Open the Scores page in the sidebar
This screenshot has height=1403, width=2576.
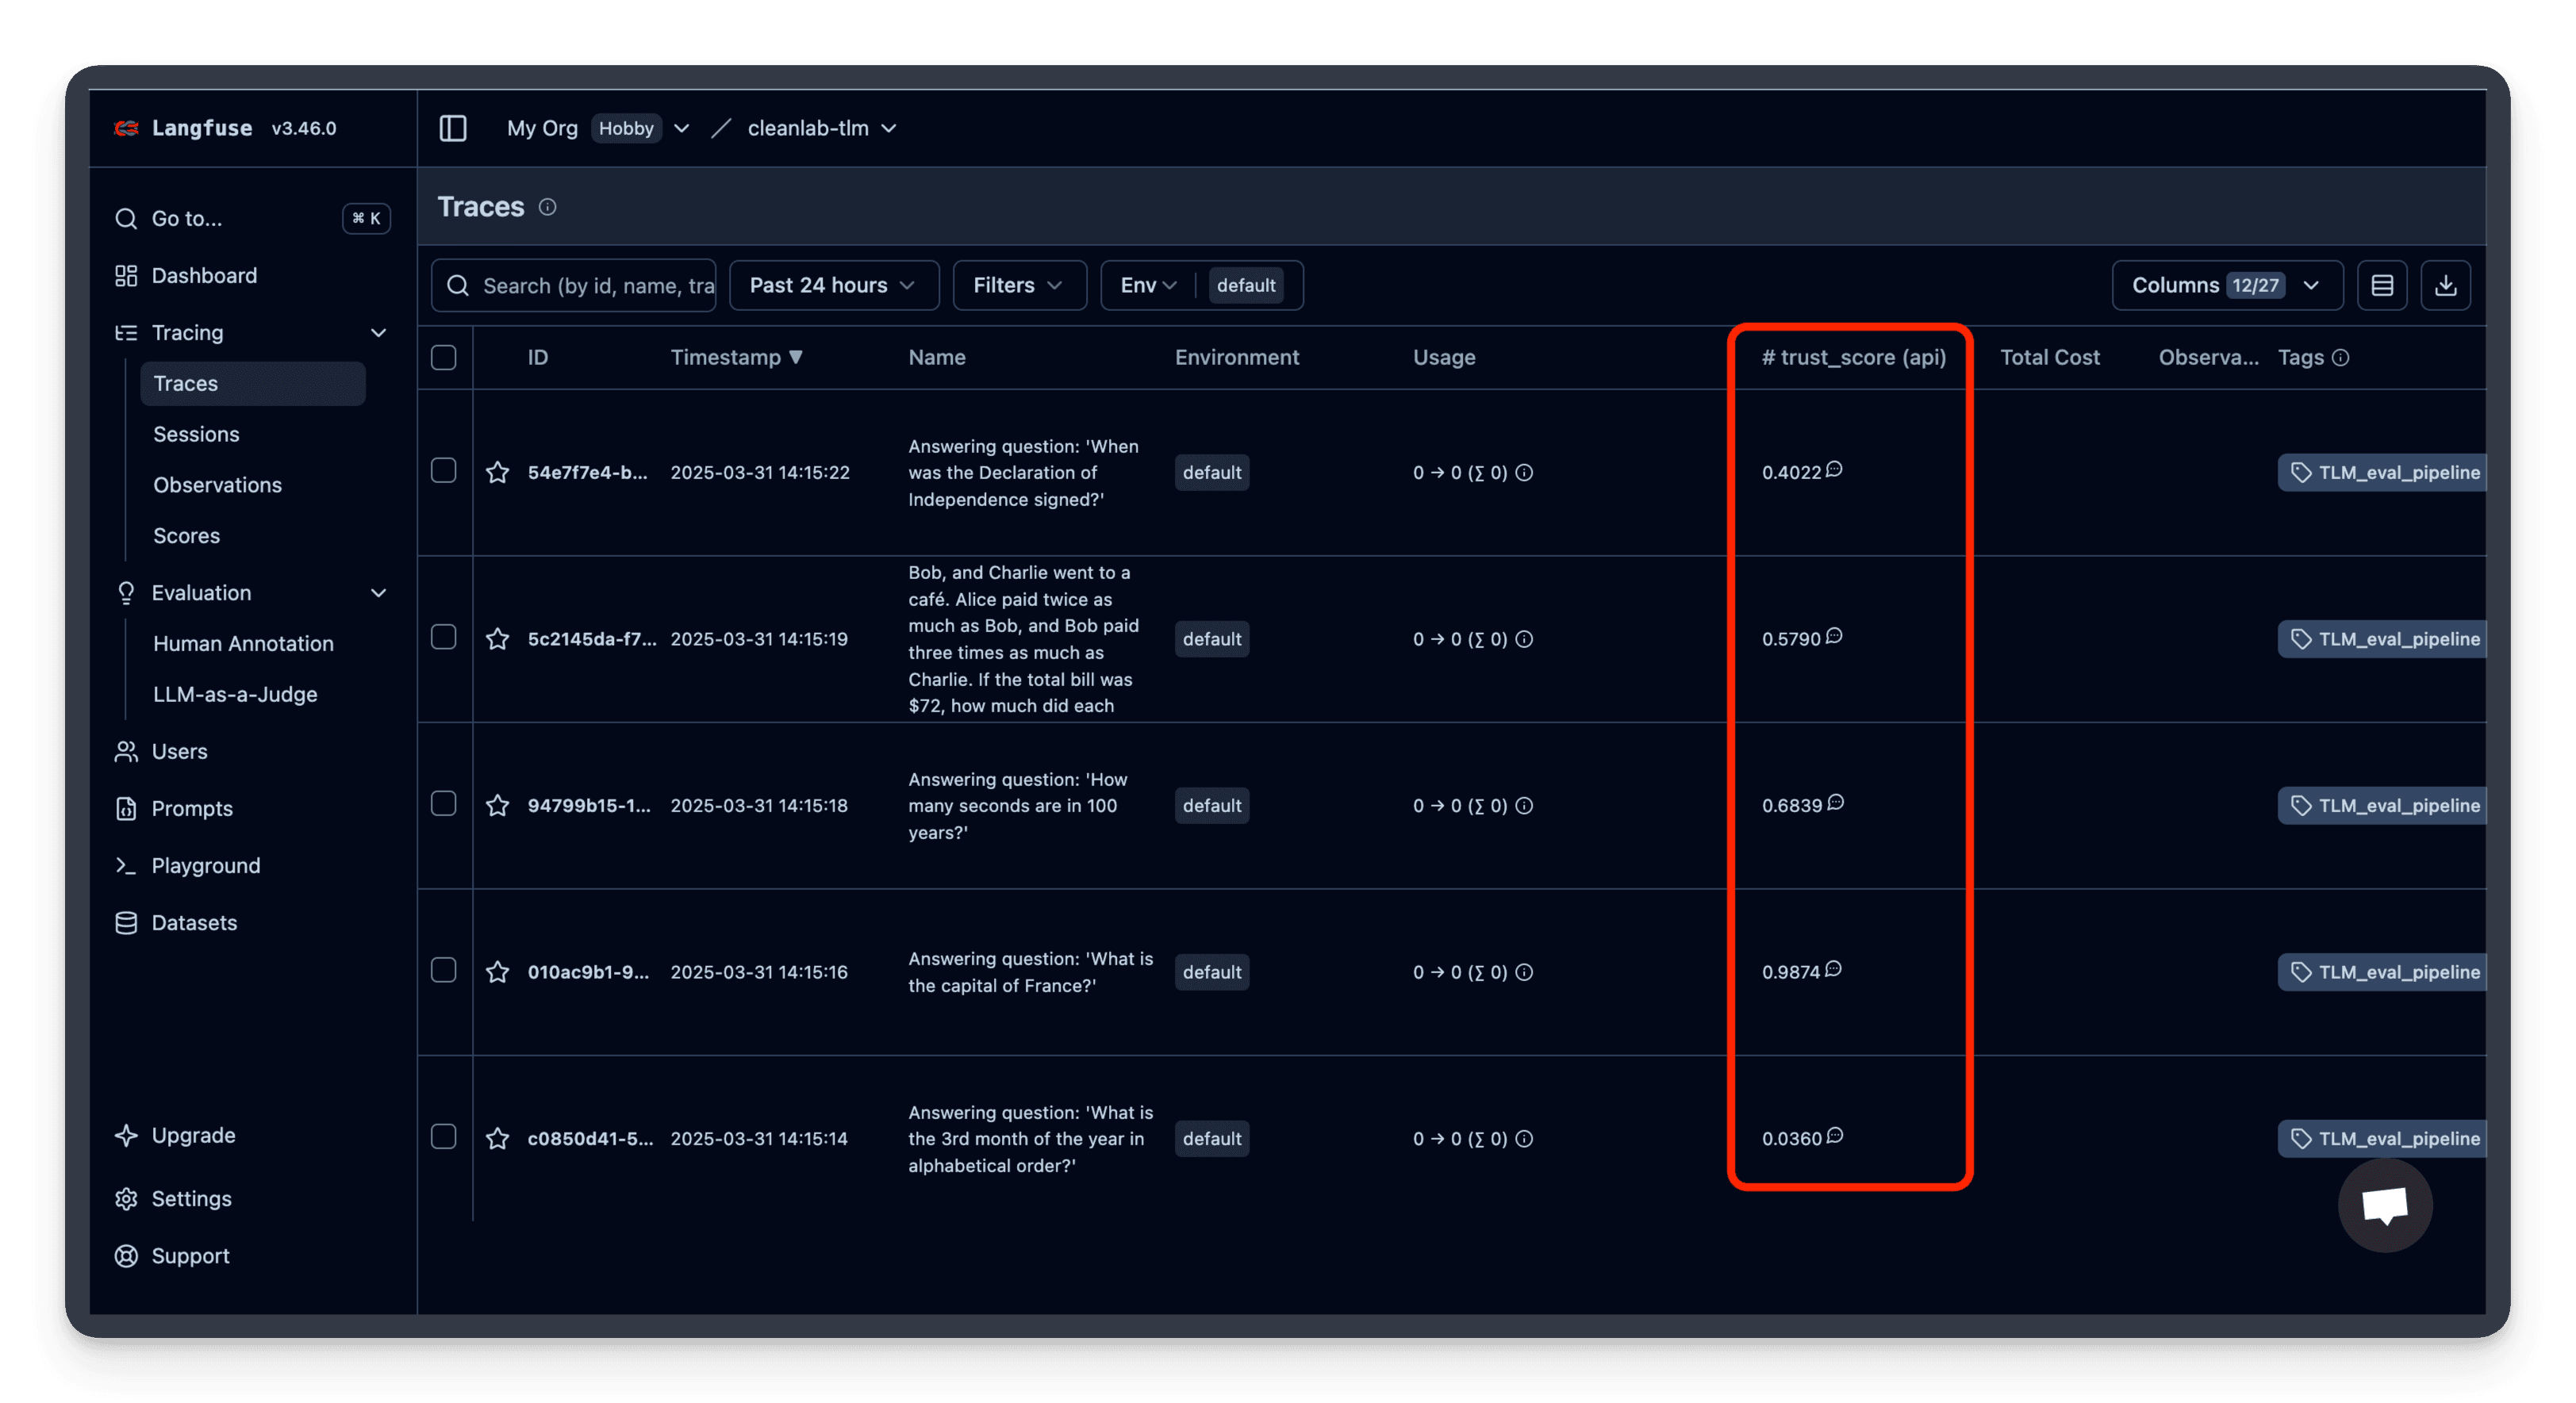(x=186, y=535)
